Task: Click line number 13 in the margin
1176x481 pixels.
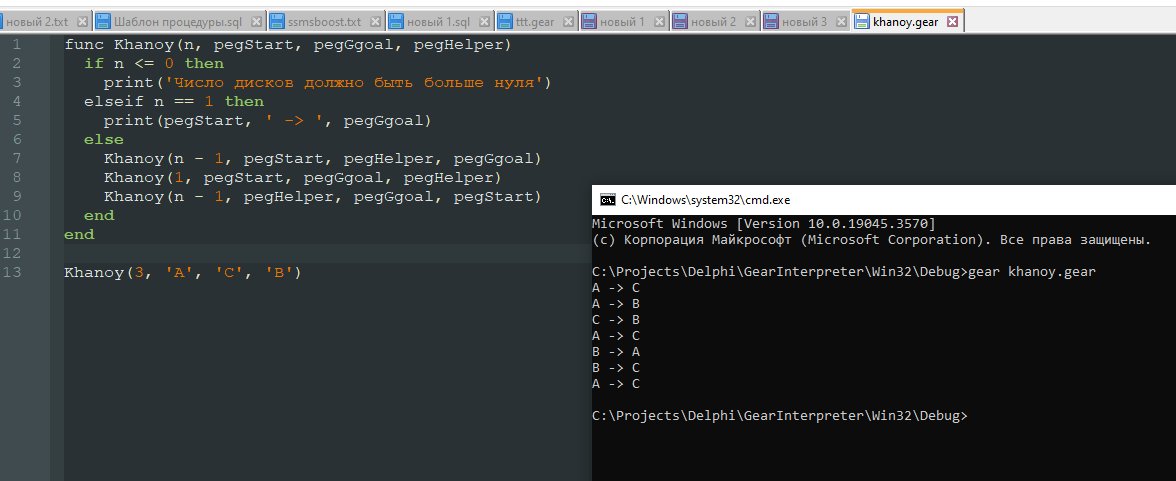Action: (12, 273)
